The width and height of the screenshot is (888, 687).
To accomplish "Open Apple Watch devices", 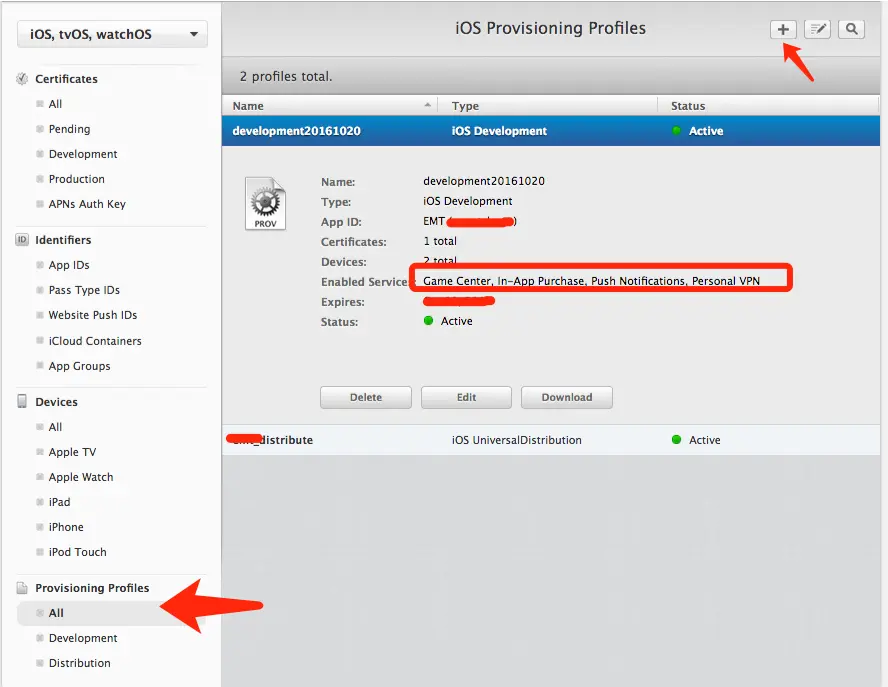I will pyautogui.click(x=80, y=477).
